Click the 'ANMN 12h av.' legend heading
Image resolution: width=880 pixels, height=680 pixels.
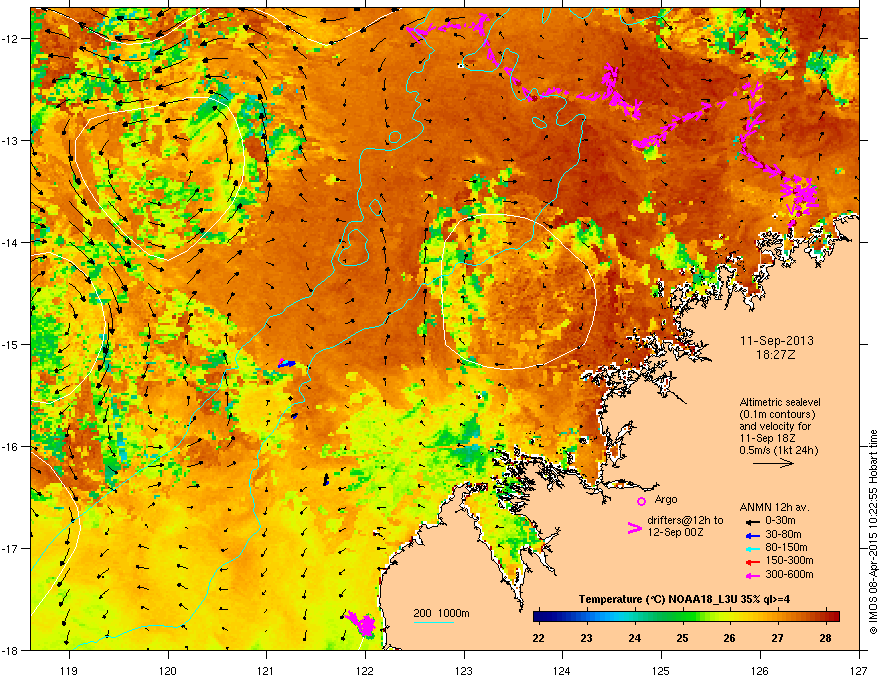(x=774, y=507)
